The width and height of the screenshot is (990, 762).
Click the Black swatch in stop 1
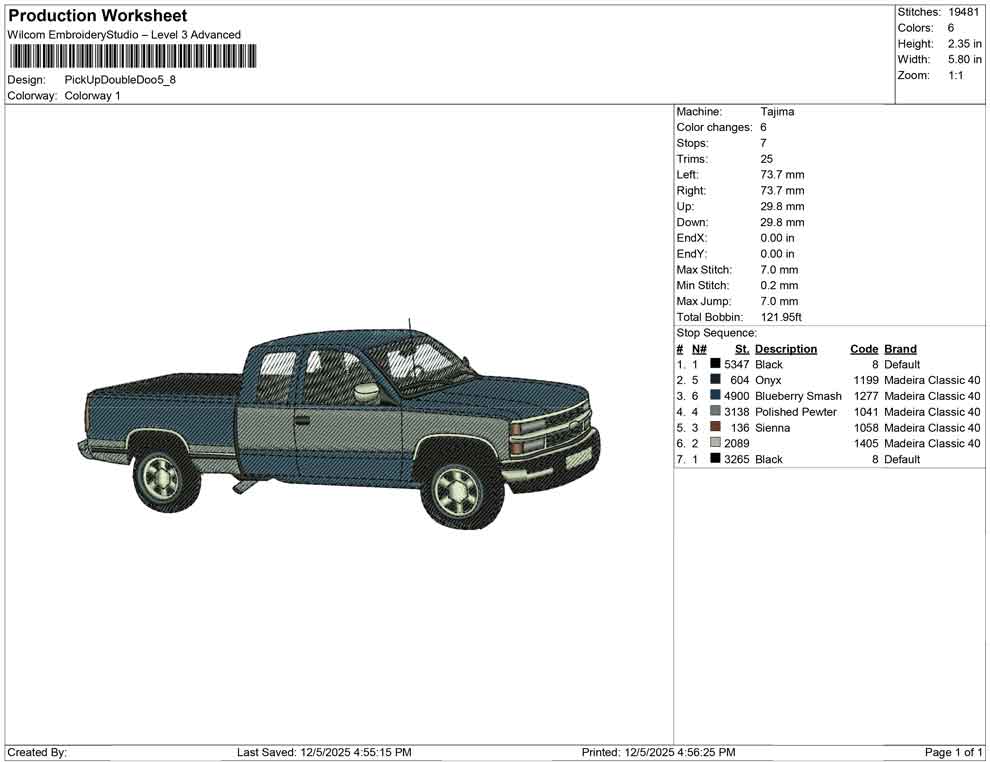(715, 365)
